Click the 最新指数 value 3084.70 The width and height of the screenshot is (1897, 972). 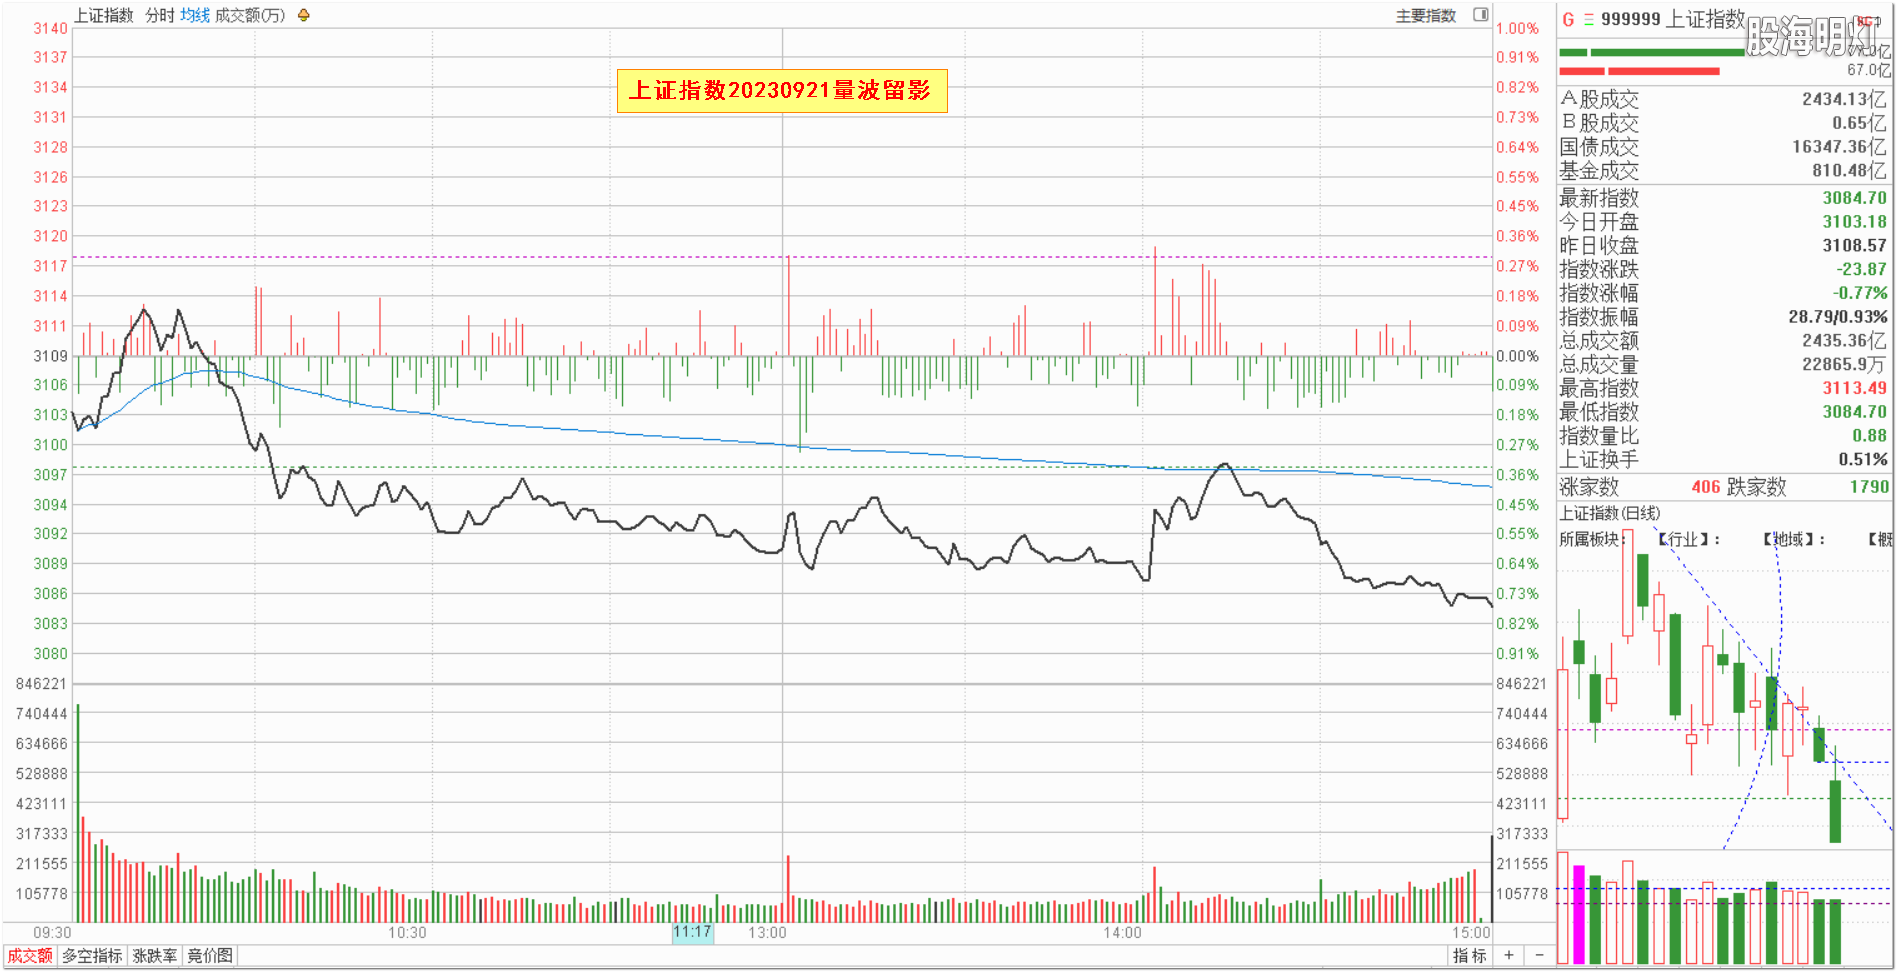point(1854,198)
